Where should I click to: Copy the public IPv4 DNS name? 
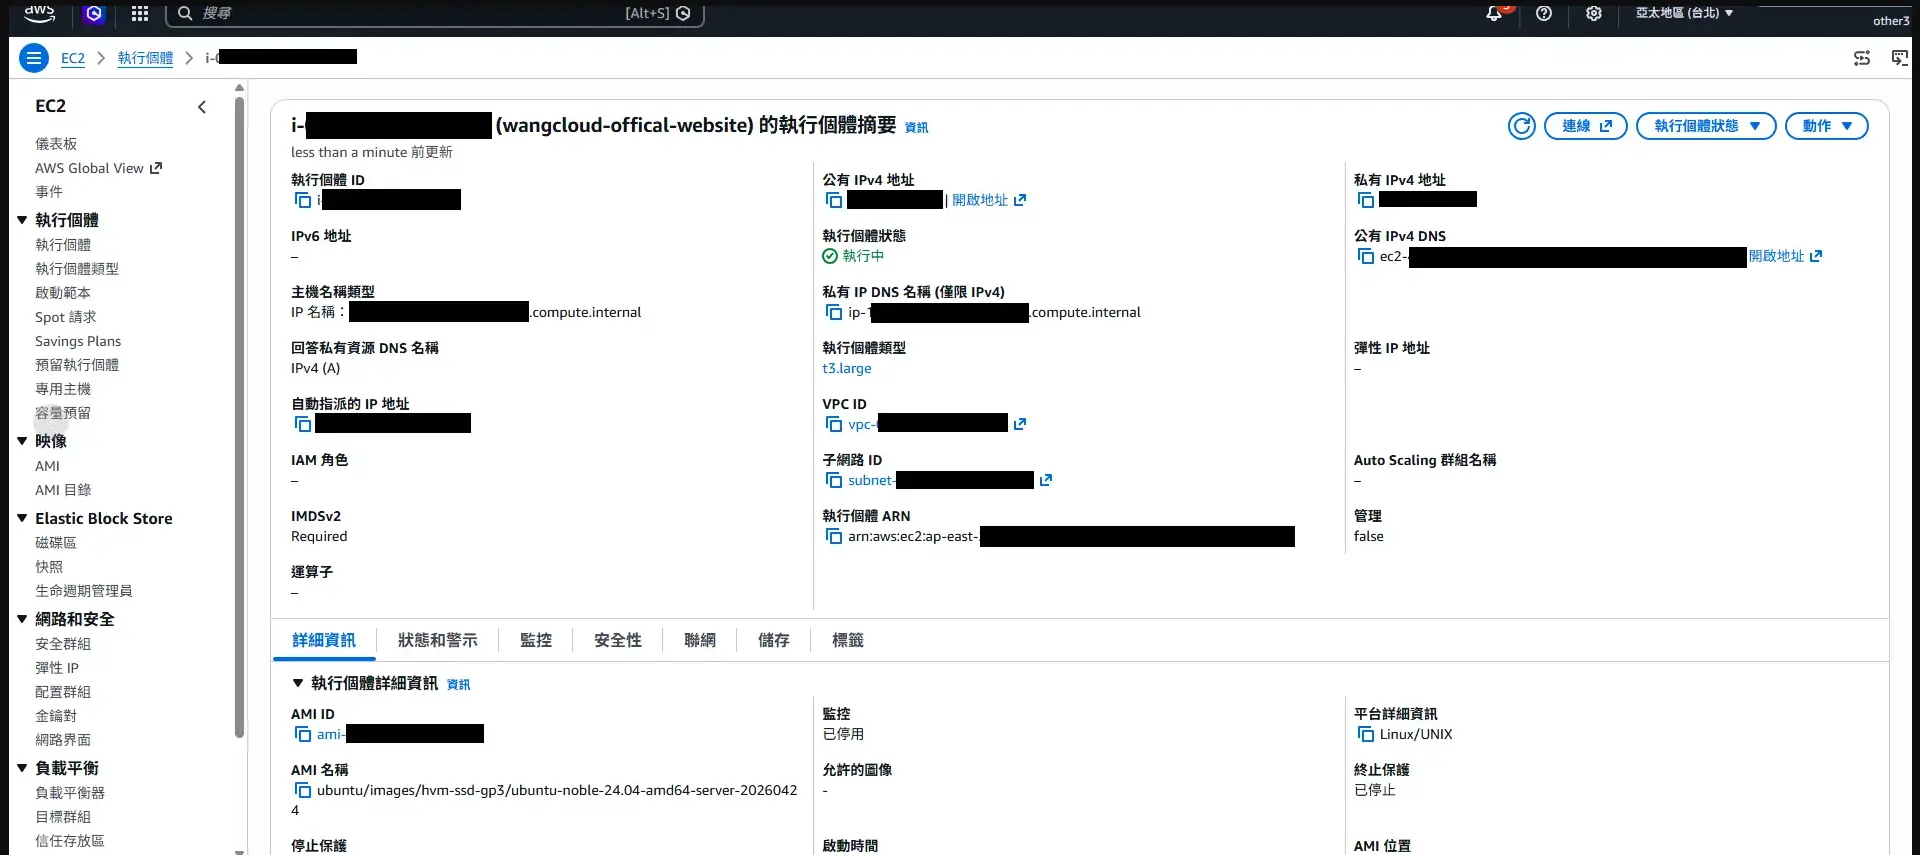pyautogui.click(x=1366, y=256)
